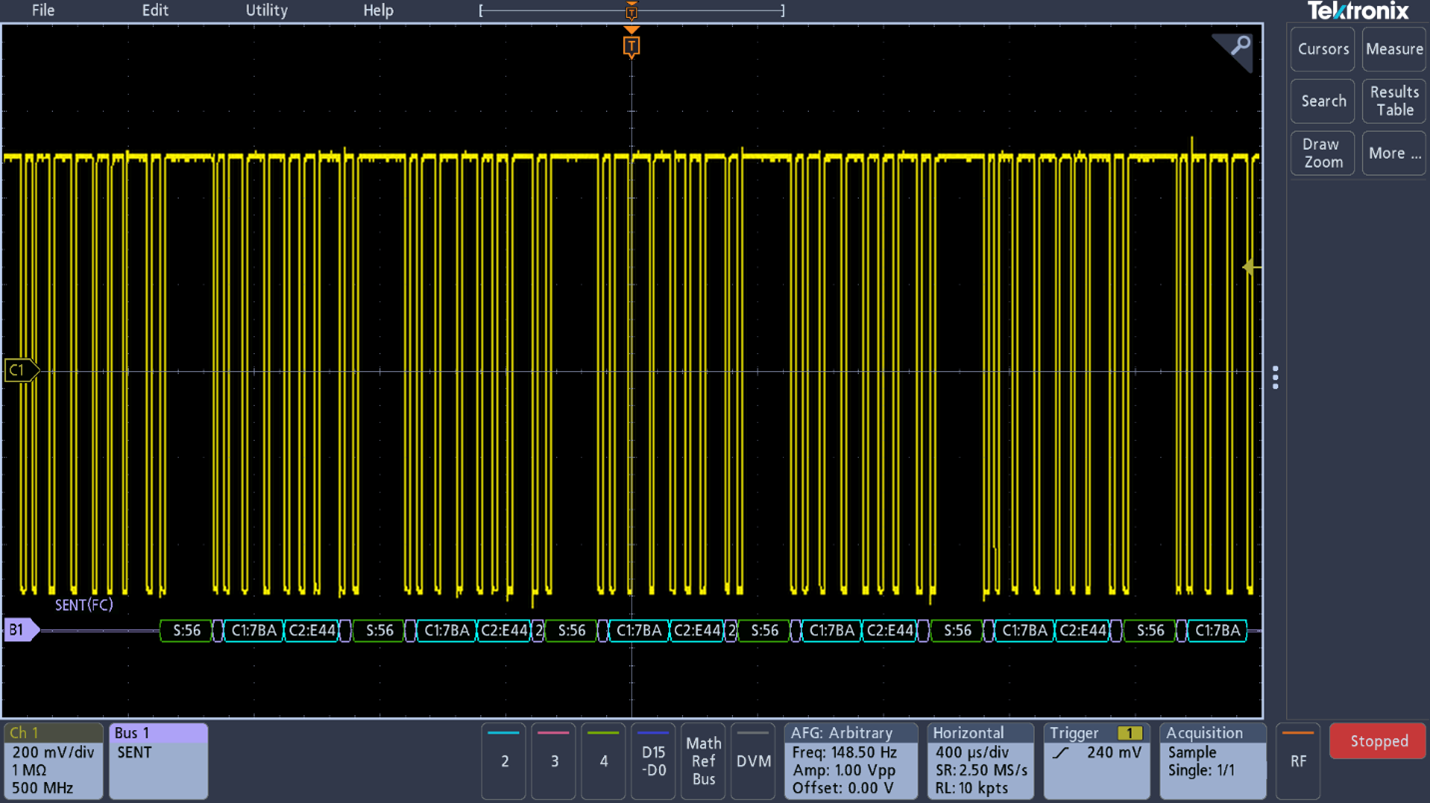Toggle the RF channel button
The width and height of the screenshot is (1430, 803).
tap(1297, 761)
